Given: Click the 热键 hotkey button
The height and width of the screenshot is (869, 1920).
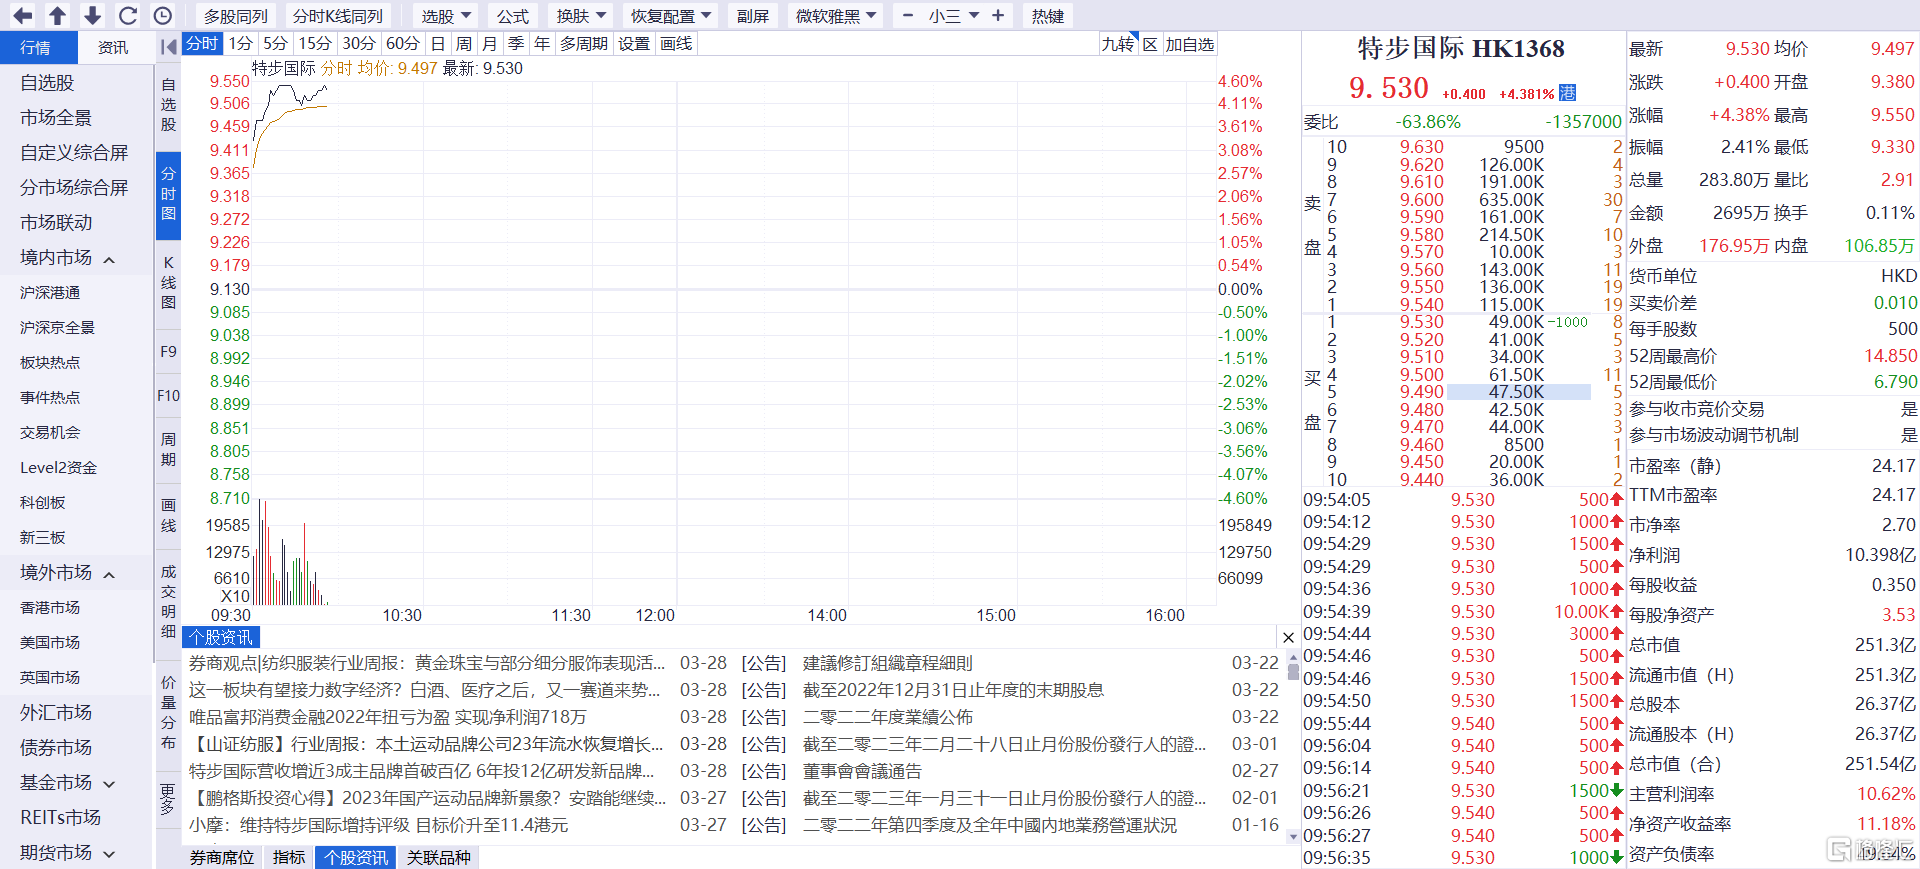Looking at the screenshot, I should [1047, 16].
